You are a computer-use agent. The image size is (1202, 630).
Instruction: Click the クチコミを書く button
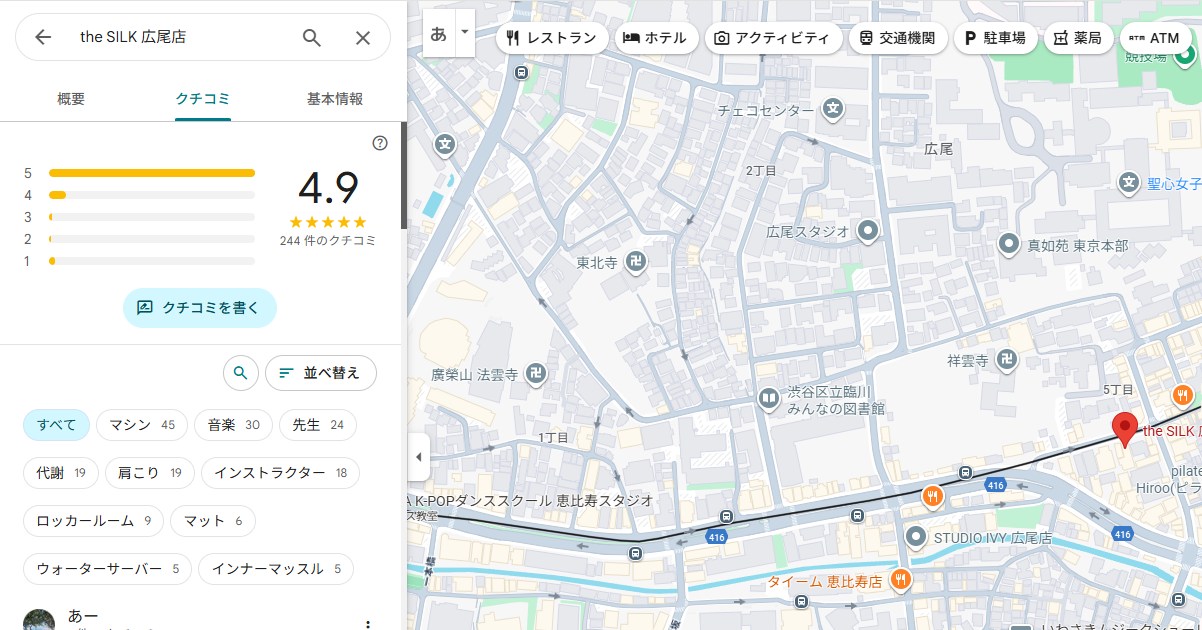[199, 308]
